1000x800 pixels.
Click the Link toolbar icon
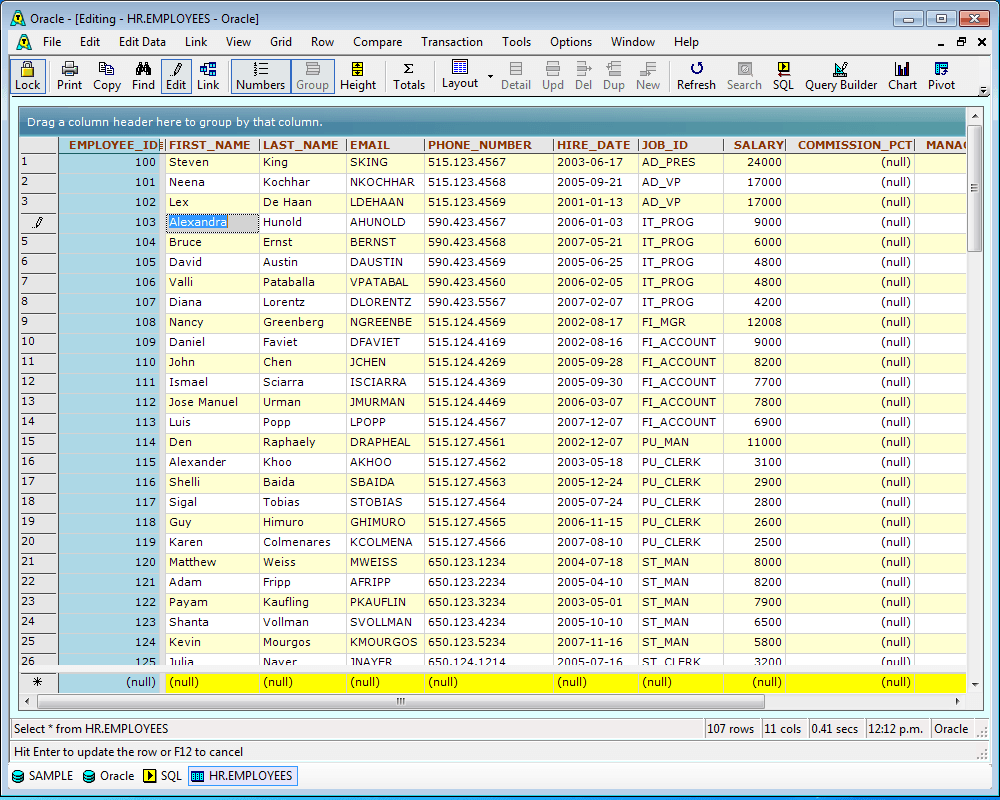click(208, 76)
